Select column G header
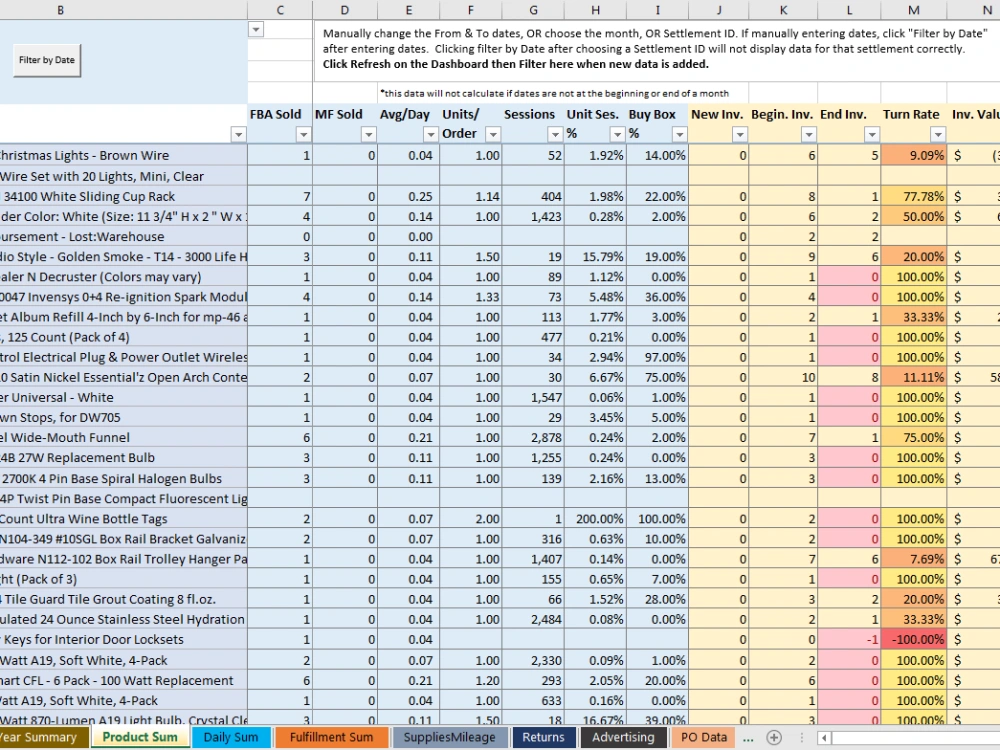This screenshot has height=750, width=1000. click(x=533, y=10)
